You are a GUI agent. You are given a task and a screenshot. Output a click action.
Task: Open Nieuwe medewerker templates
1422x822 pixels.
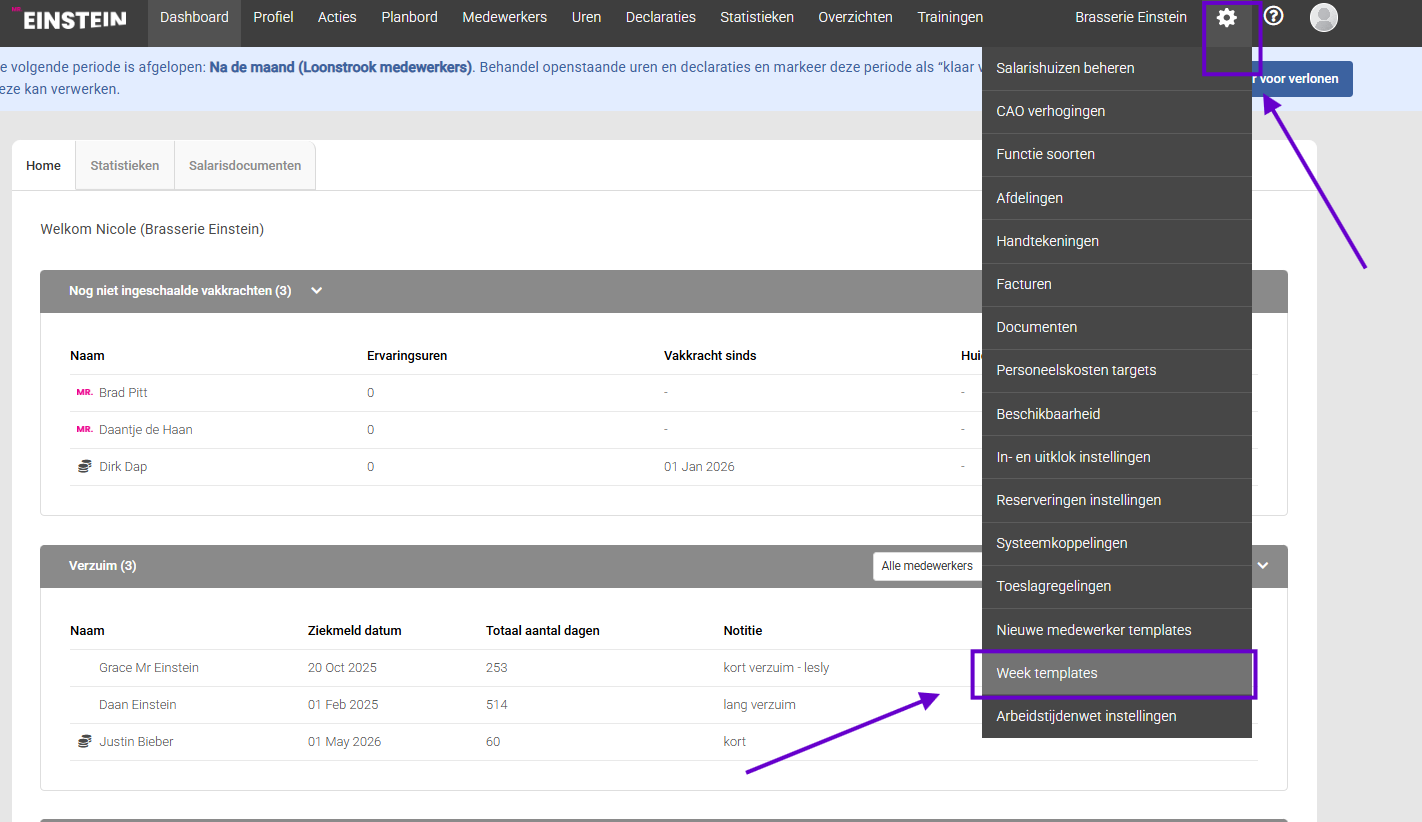pos(1117,630)
